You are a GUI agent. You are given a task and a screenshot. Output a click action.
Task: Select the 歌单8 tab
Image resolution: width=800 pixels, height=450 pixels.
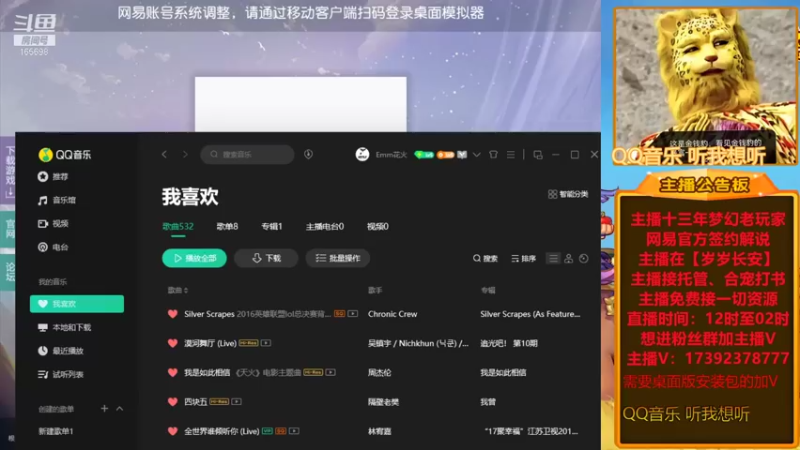point(227,227)
